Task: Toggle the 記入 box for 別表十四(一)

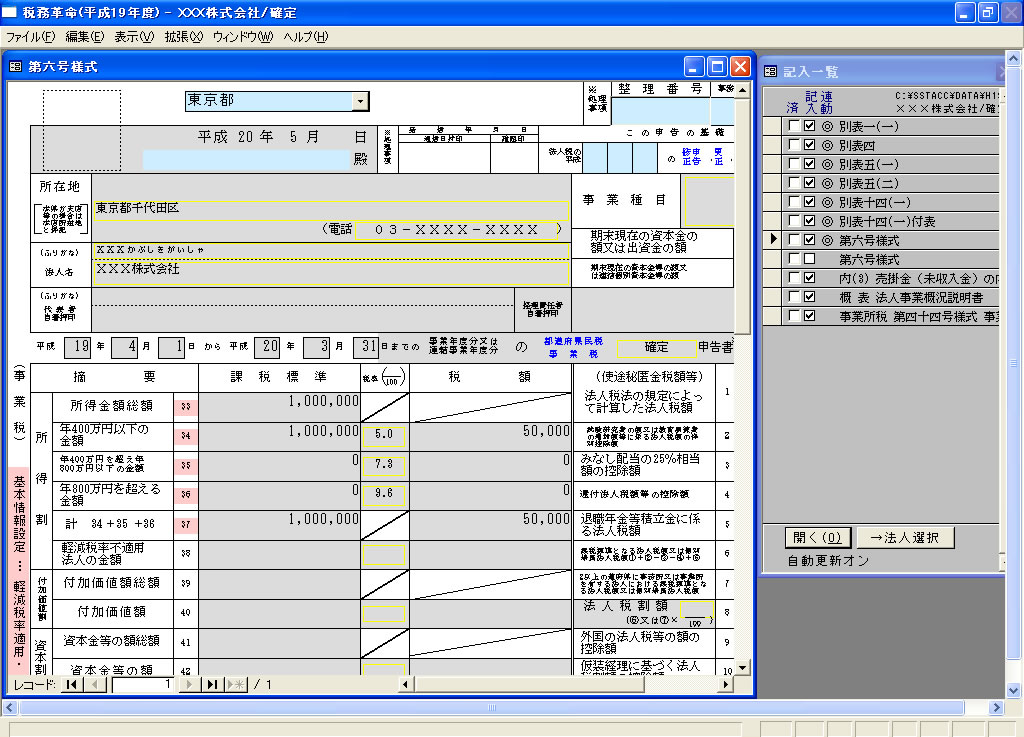Action: [810, 202]
